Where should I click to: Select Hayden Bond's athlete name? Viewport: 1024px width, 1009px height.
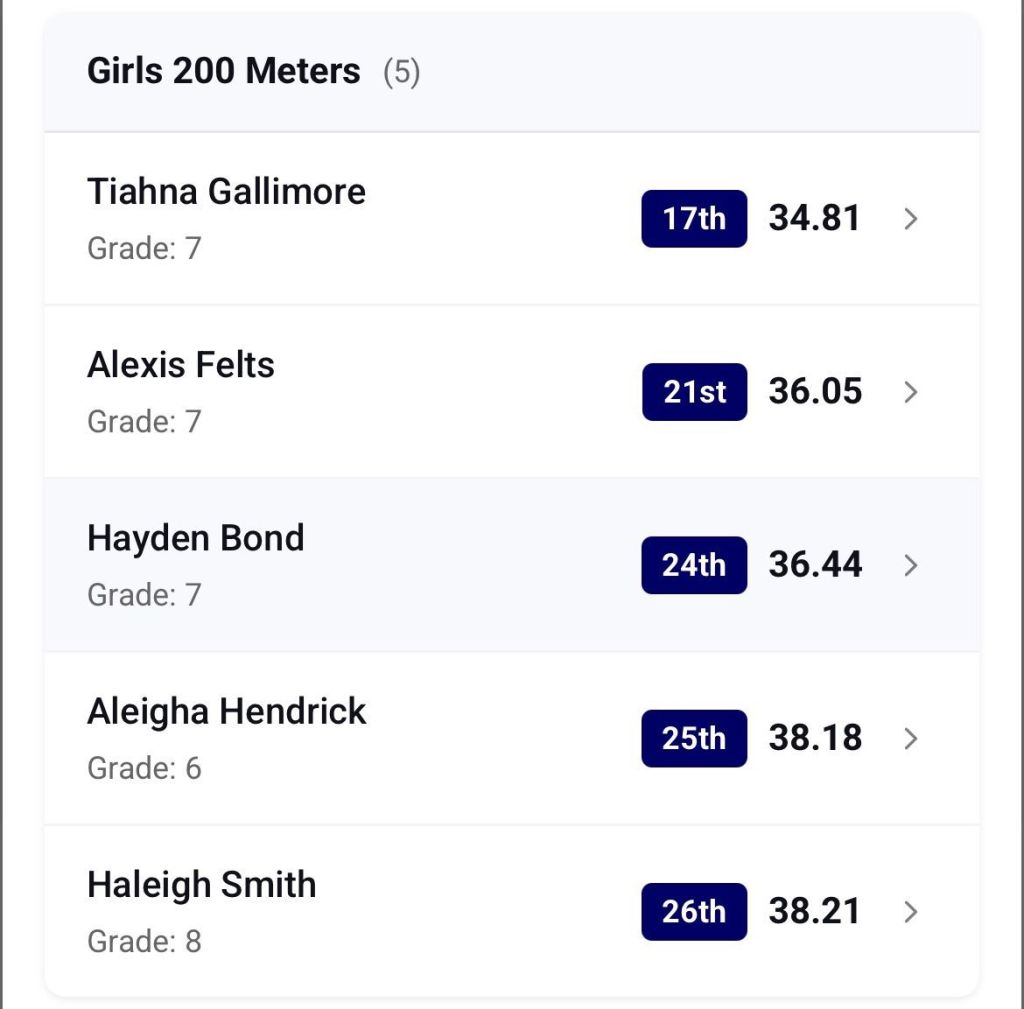(196, 538)
